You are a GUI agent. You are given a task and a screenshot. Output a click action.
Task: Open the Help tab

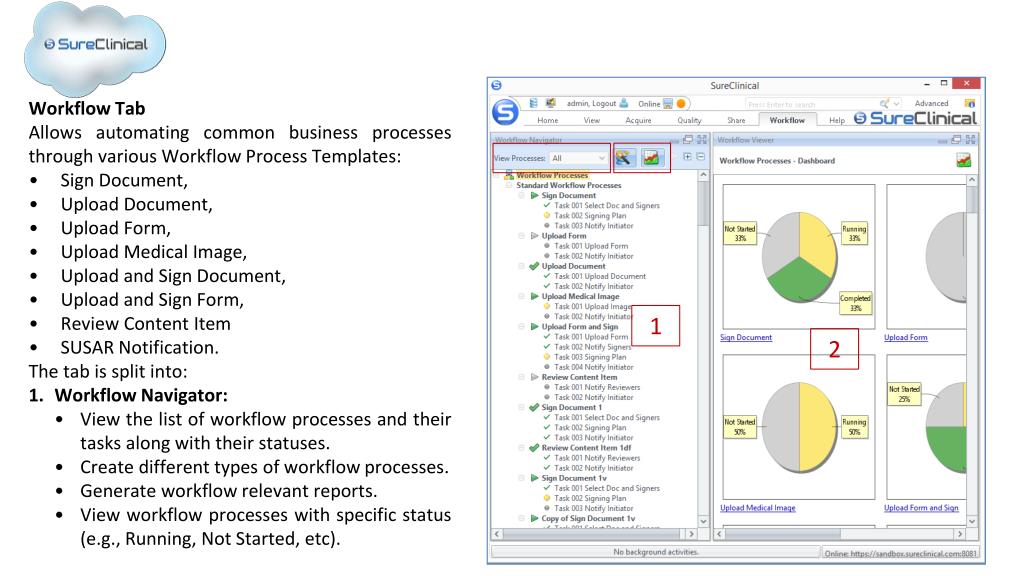(837, 120)
